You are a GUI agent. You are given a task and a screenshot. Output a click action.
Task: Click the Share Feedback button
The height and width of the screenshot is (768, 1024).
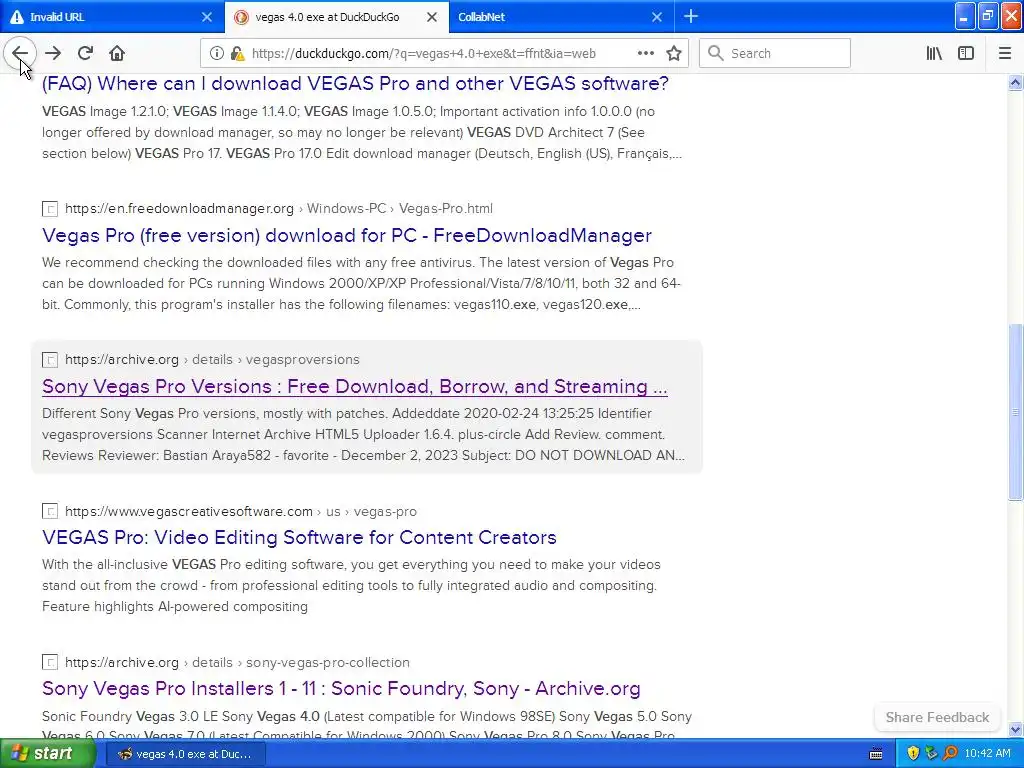point(937,717)
